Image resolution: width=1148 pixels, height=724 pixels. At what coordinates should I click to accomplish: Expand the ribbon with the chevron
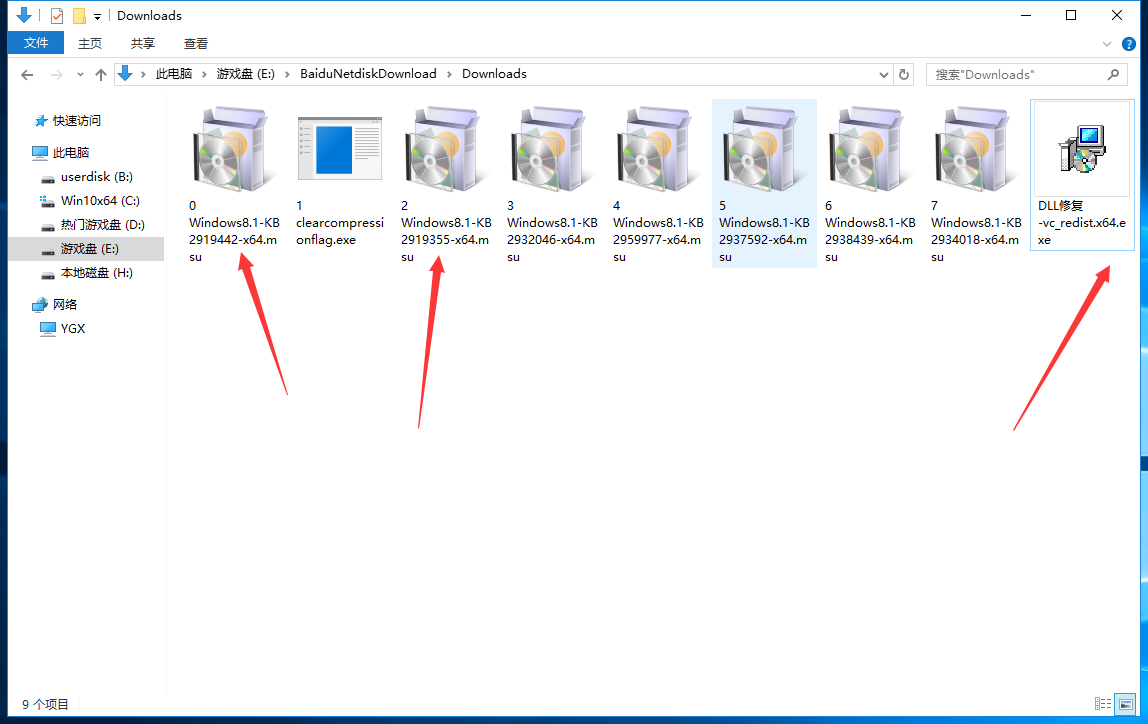tap(1107, 44)
